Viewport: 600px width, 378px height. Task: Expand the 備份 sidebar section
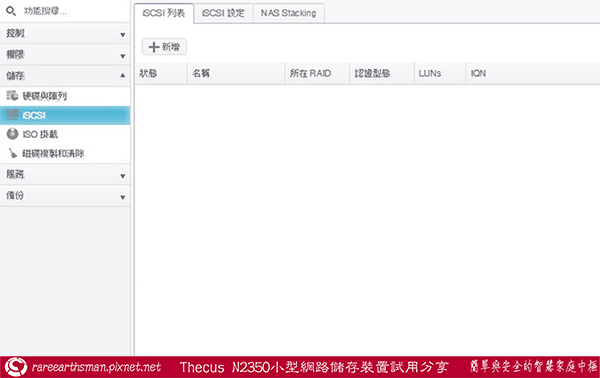click(65, 196)
